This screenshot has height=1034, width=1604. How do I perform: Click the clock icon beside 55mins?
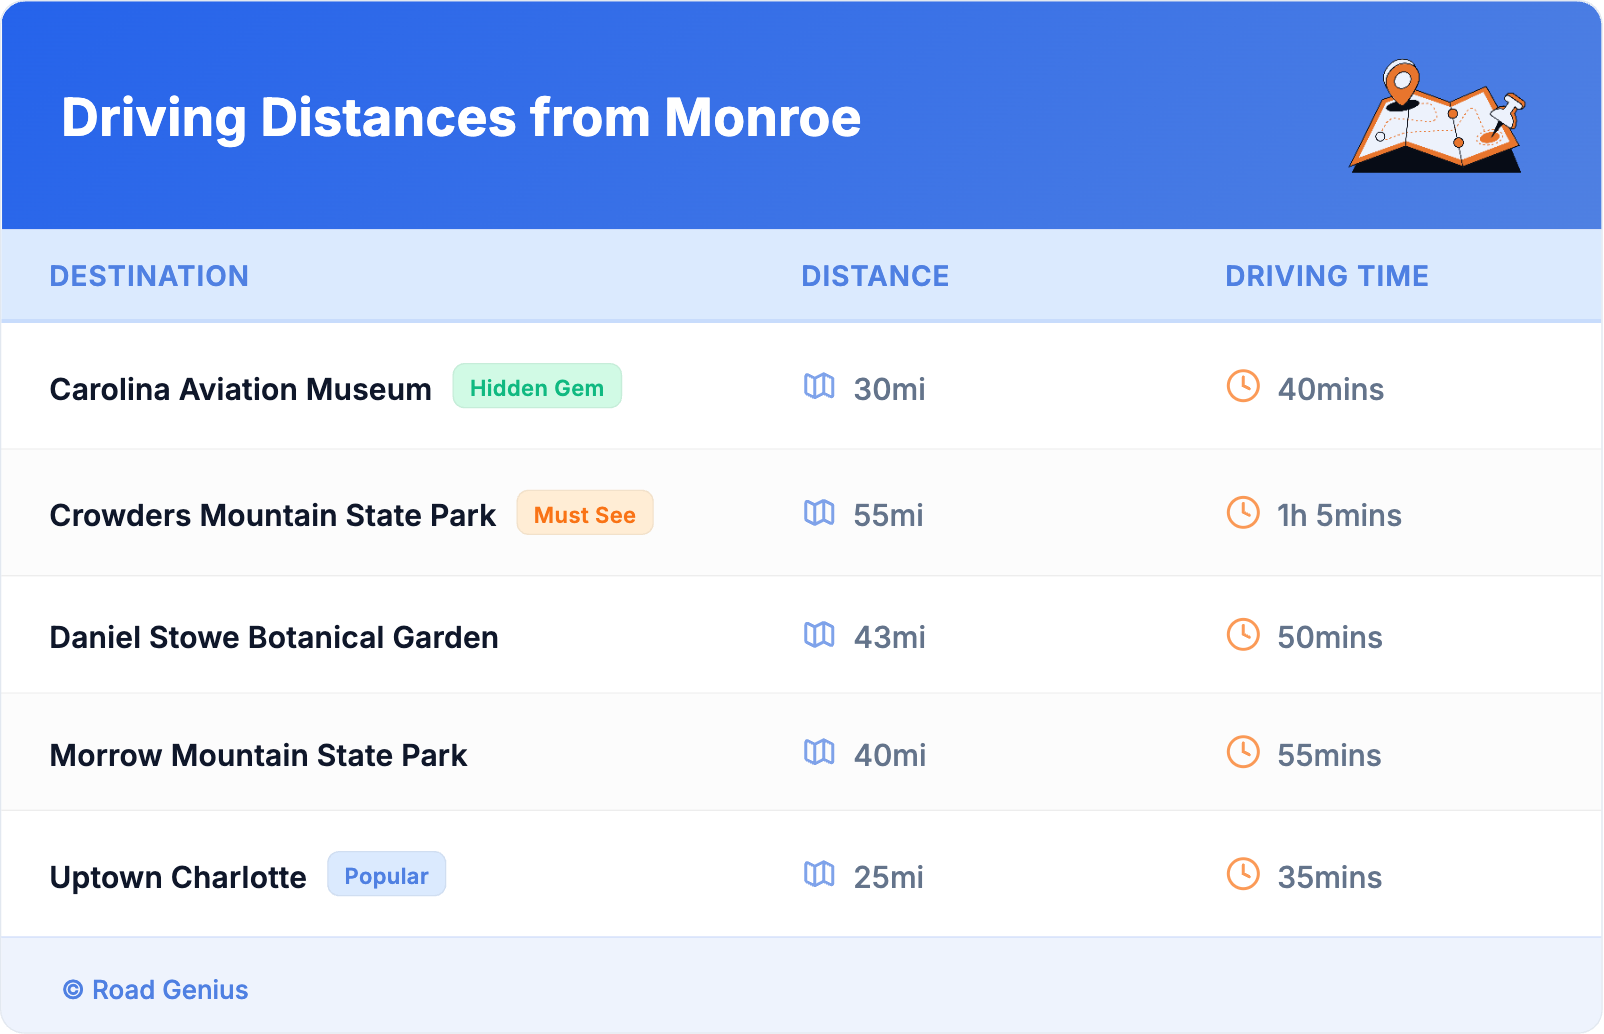1243,753
